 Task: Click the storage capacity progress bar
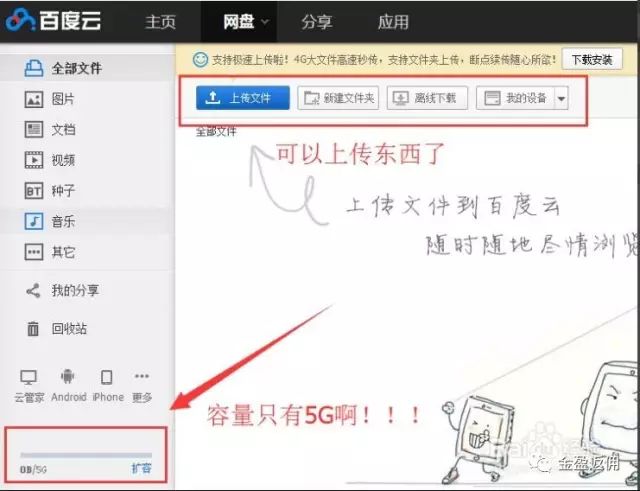tap(86, 455)
